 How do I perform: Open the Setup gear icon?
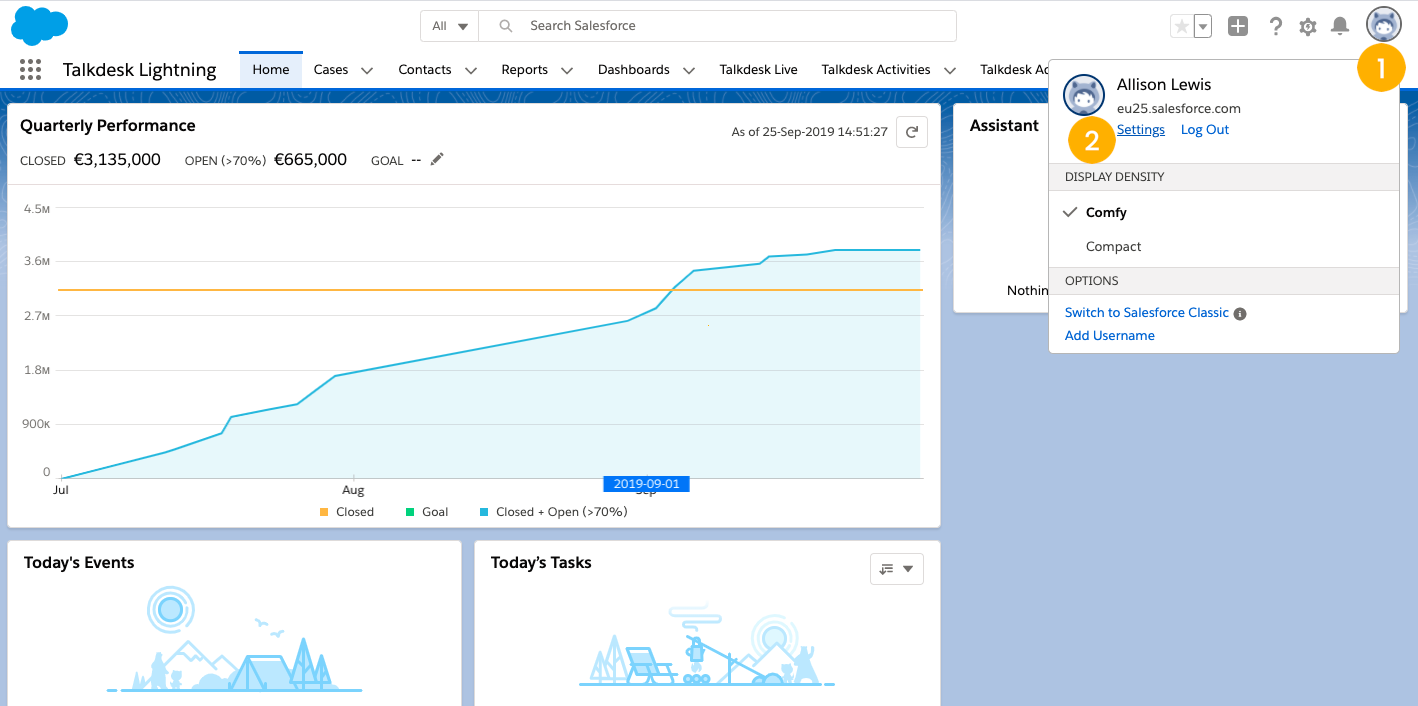point(1308,27)
